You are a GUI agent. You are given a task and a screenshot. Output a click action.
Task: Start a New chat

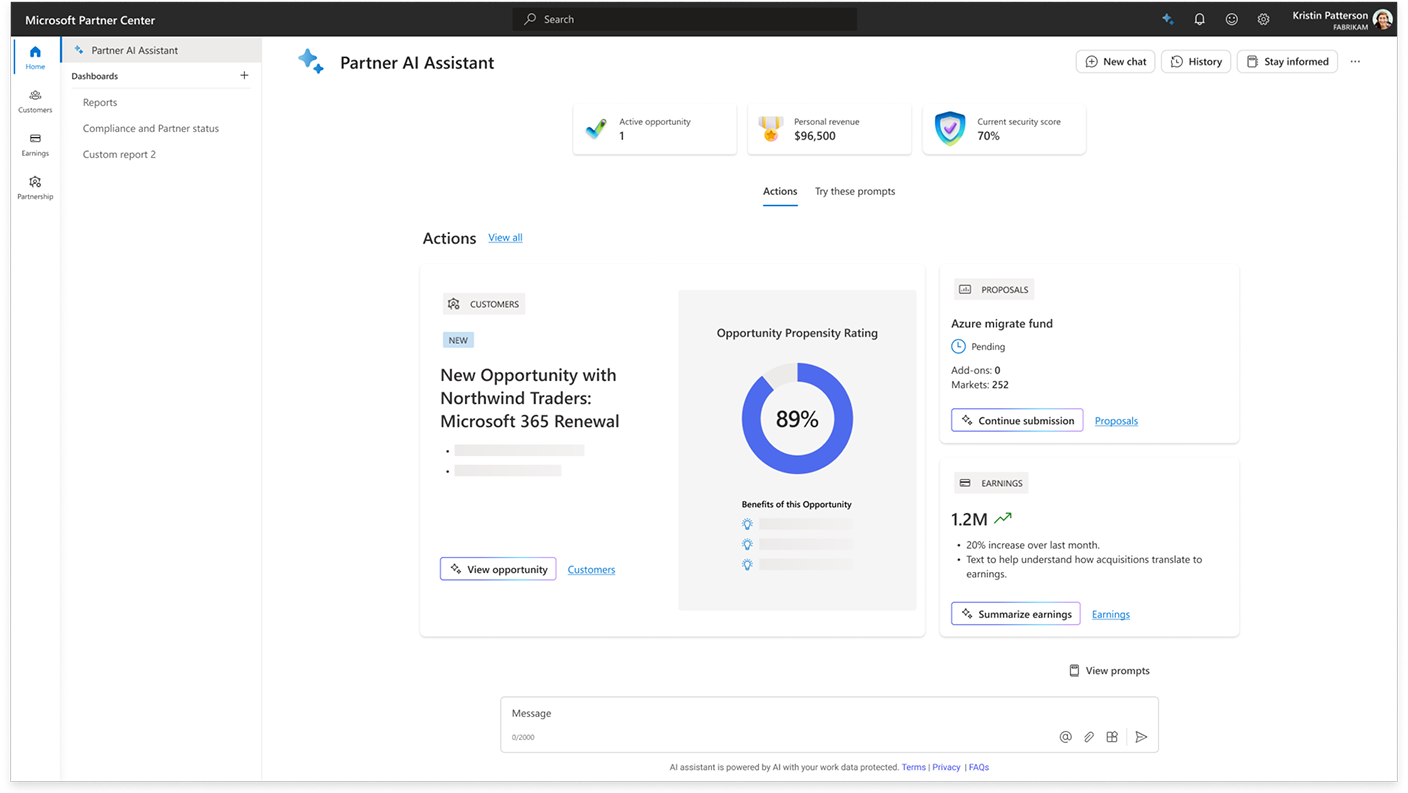[1116, 62]
